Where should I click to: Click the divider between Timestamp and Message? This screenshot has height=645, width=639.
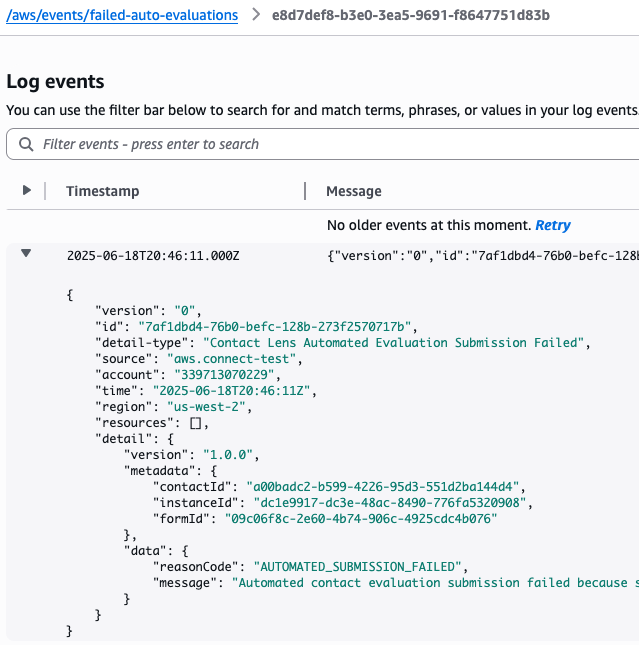point(305,191)
